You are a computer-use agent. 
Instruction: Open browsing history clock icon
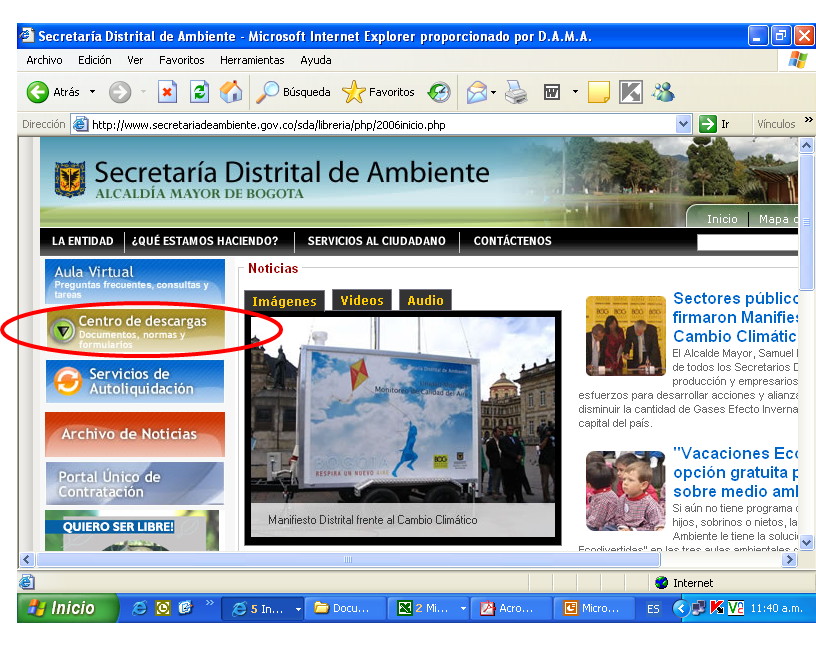point(439,92)
